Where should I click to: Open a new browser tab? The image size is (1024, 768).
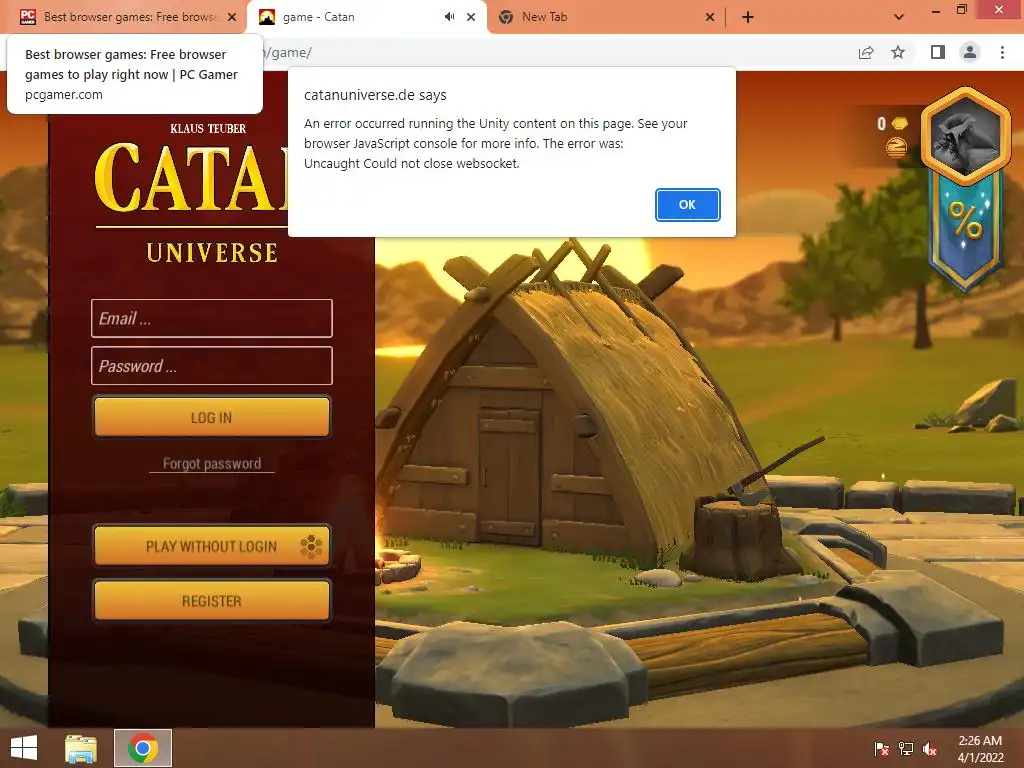748,17
